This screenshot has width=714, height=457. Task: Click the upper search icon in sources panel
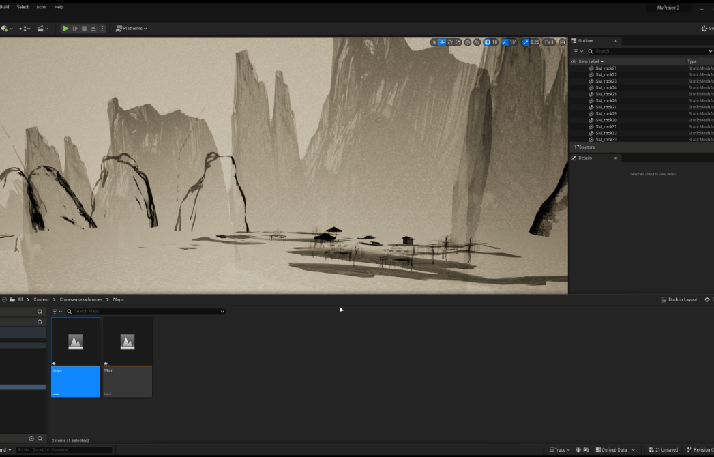40,312
